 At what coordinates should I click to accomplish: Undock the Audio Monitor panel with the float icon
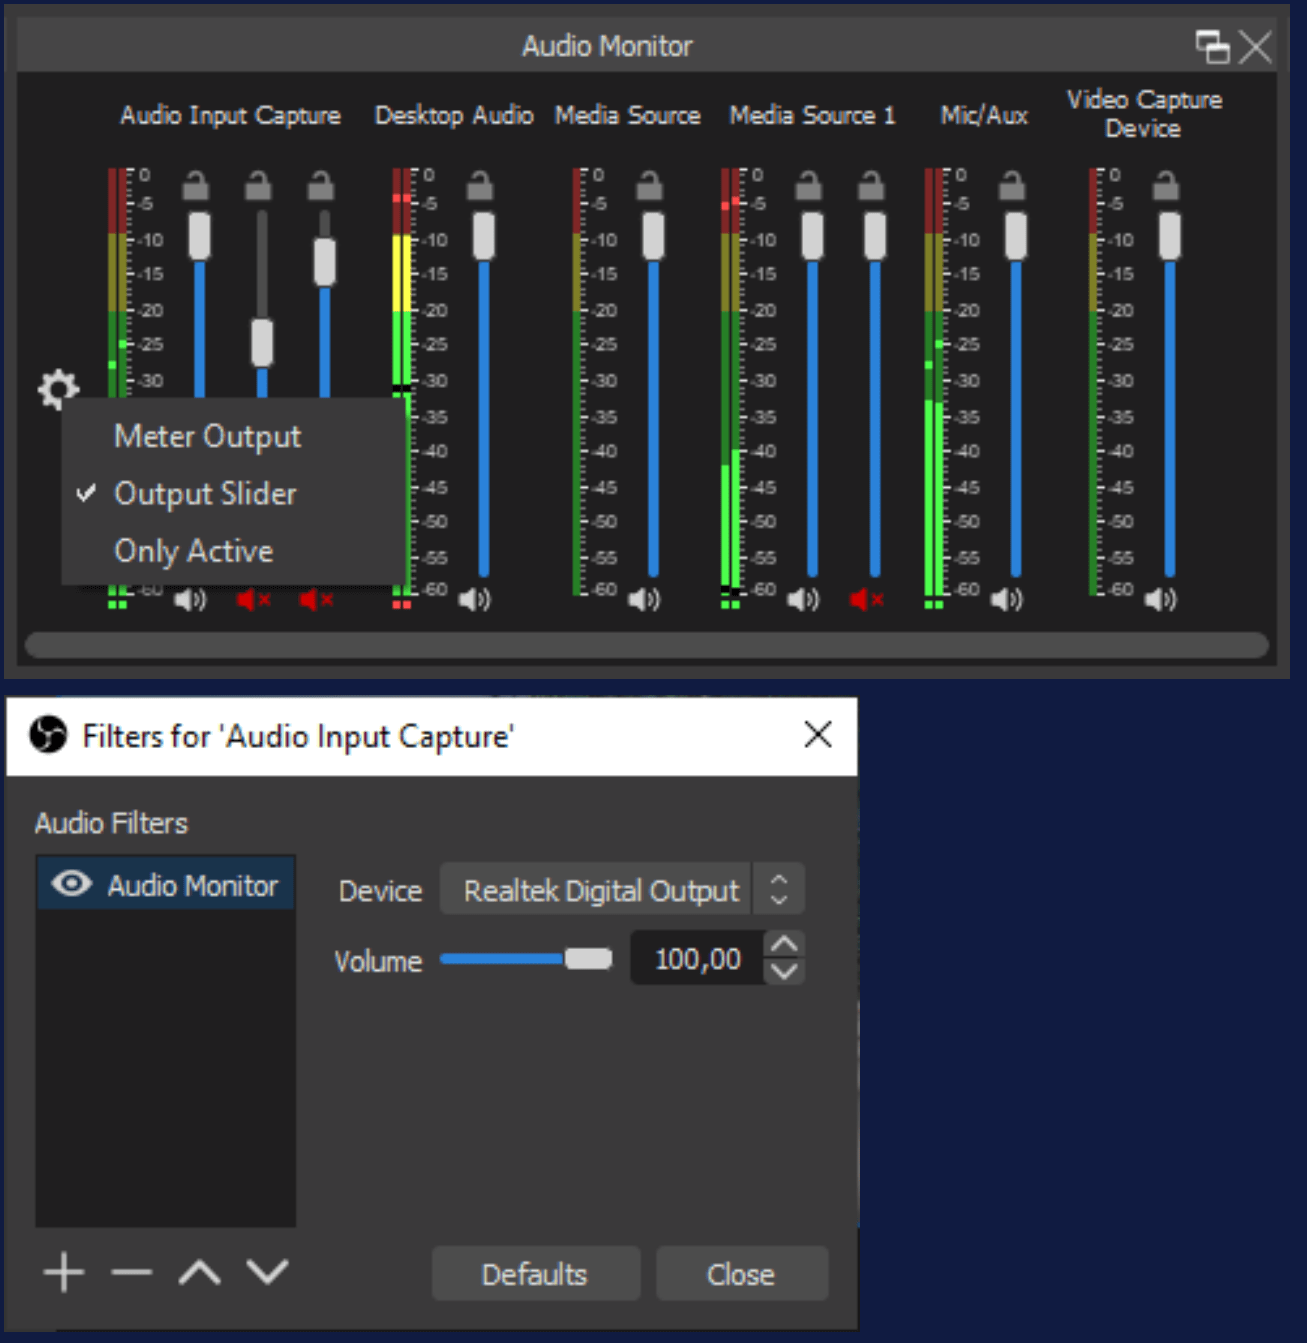pos(1213,46)
